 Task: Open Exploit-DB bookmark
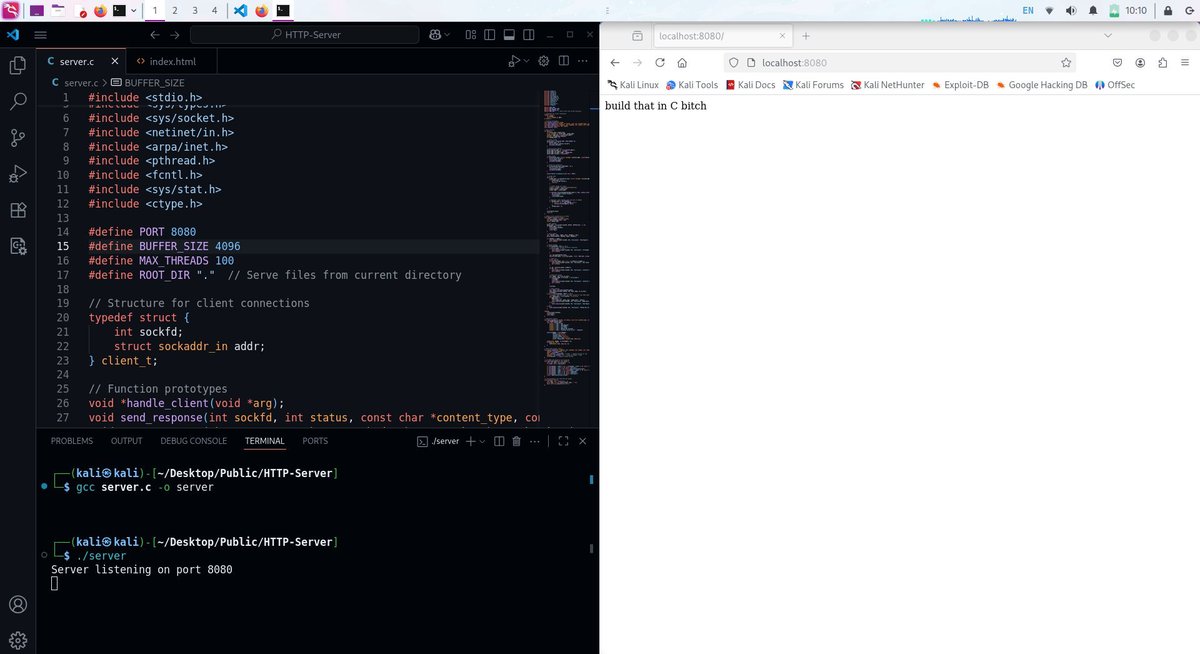click(x=960, y=85)
